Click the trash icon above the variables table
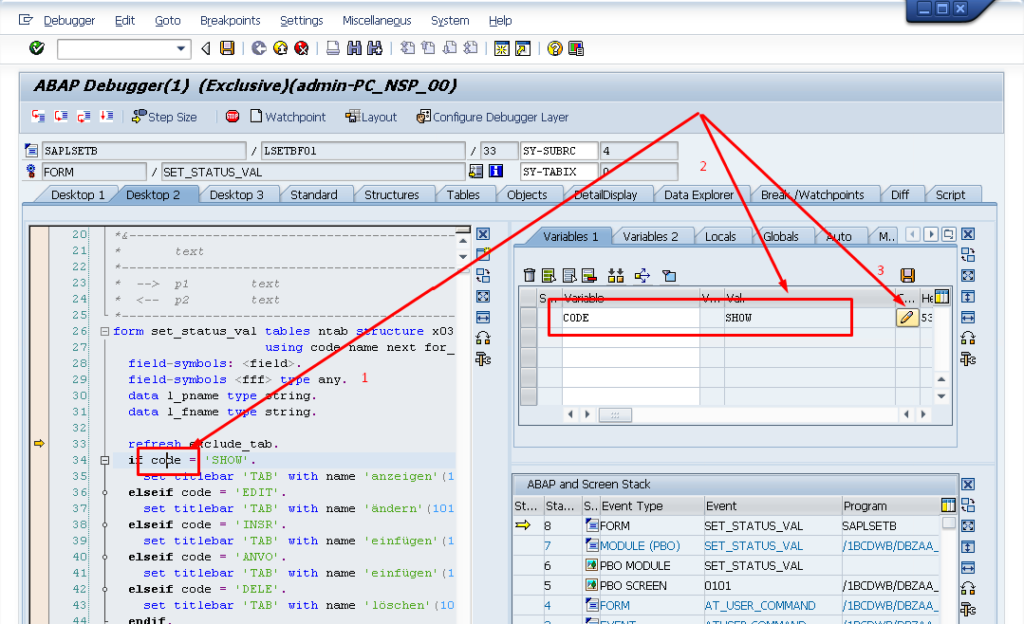 click(x=529, y=275)
